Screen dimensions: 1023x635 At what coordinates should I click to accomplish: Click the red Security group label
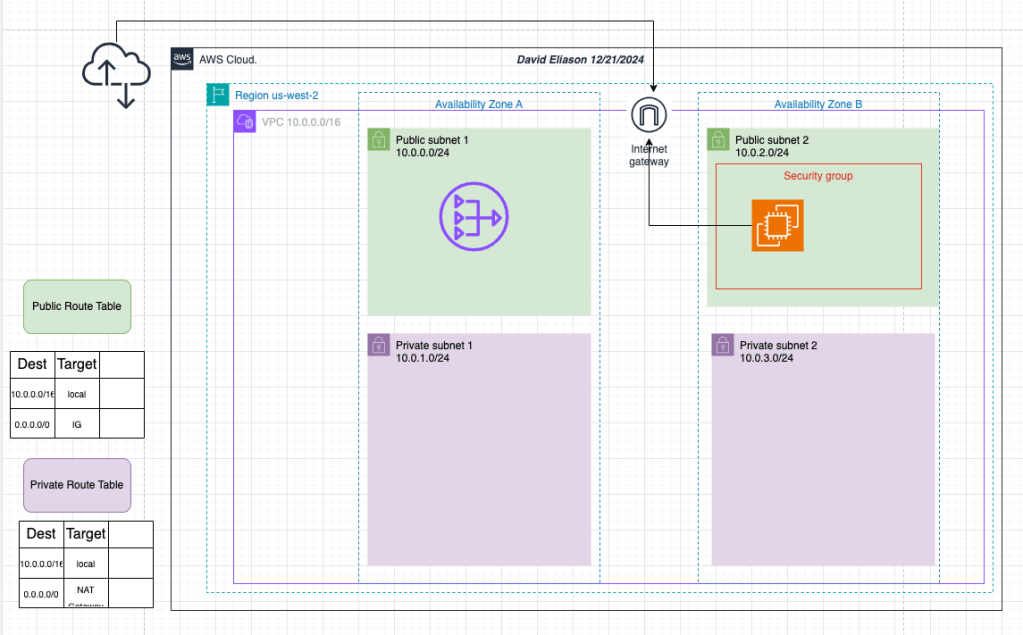click(817, 176)
